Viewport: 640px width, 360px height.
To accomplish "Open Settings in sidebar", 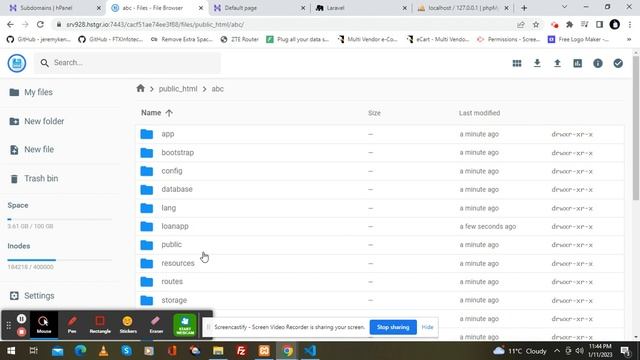I will tap(31, 296).
